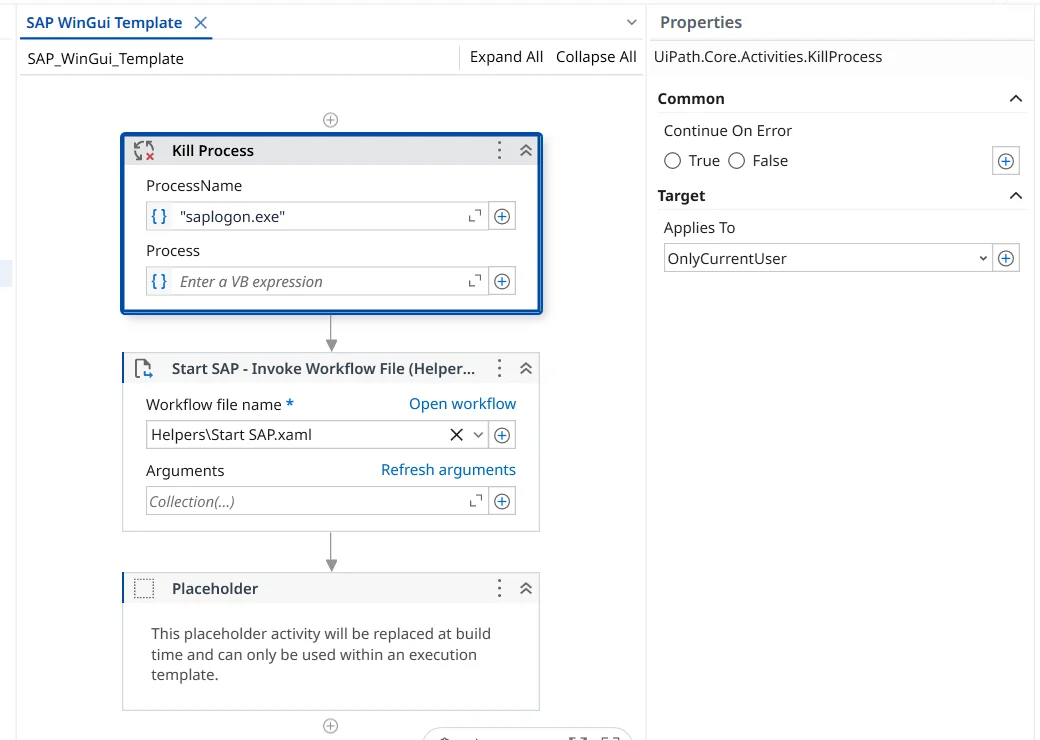Click the Placeholder title text
This screenshot has width=1040, height=740.
click(215, 588)
